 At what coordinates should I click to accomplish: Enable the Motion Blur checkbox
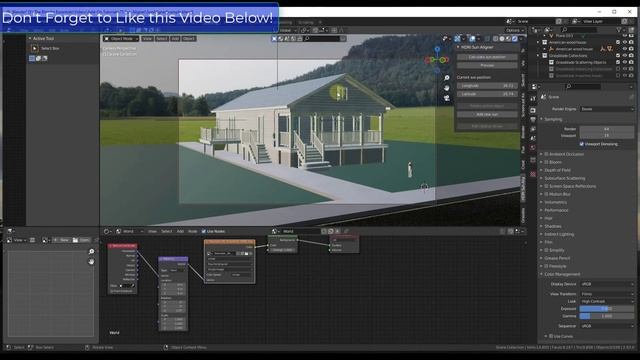(x=546, y=194)
